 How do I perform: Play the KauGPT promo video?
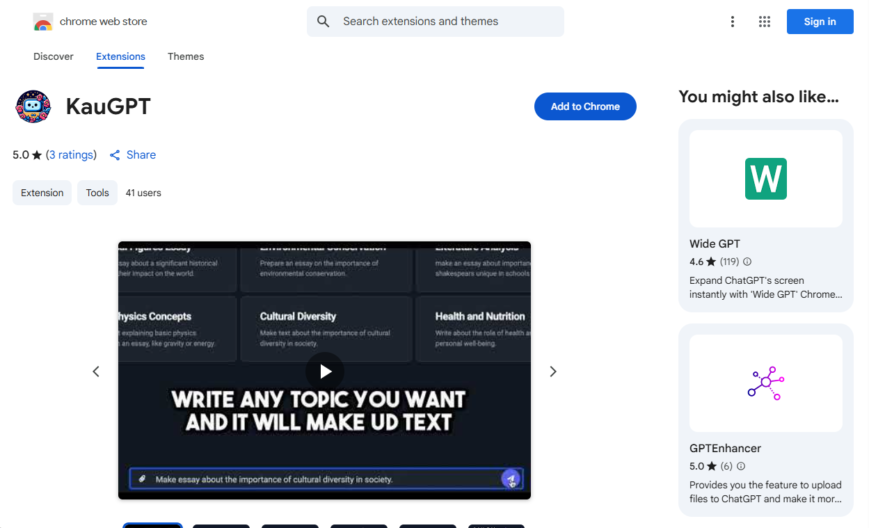325,371
